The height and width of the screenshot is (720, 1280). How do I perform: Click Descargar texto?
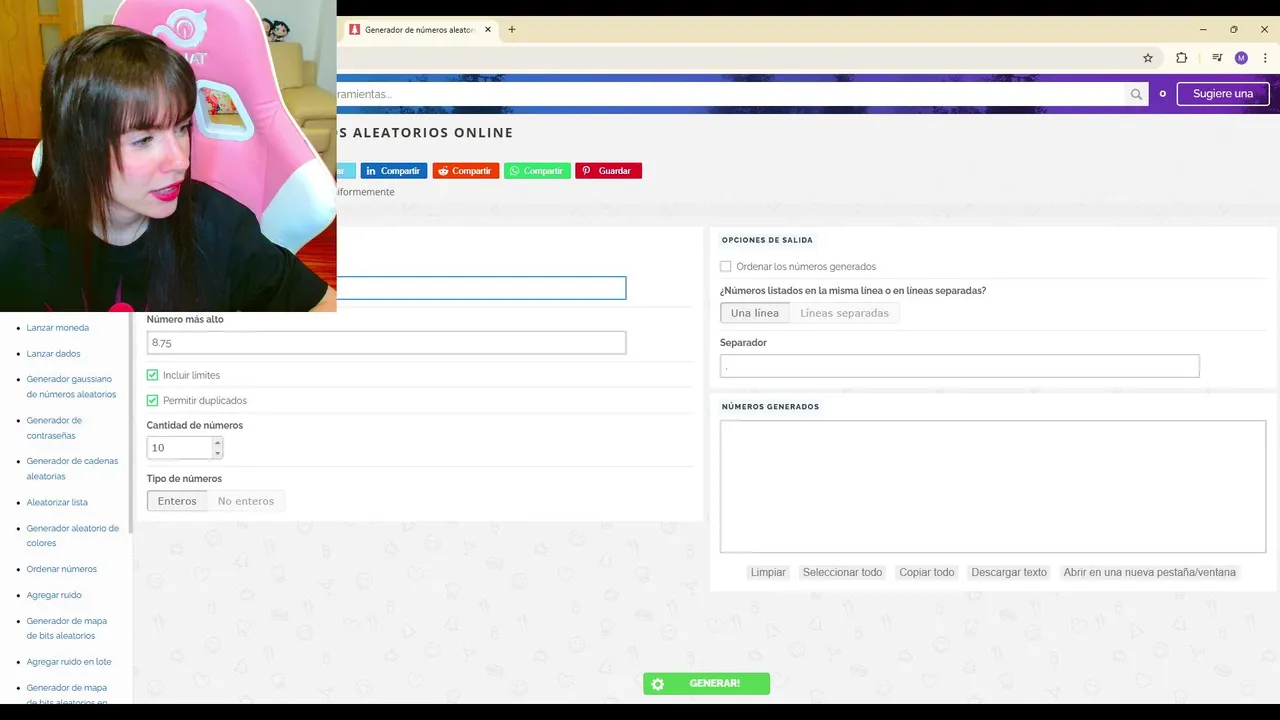tap(1009, 573)
